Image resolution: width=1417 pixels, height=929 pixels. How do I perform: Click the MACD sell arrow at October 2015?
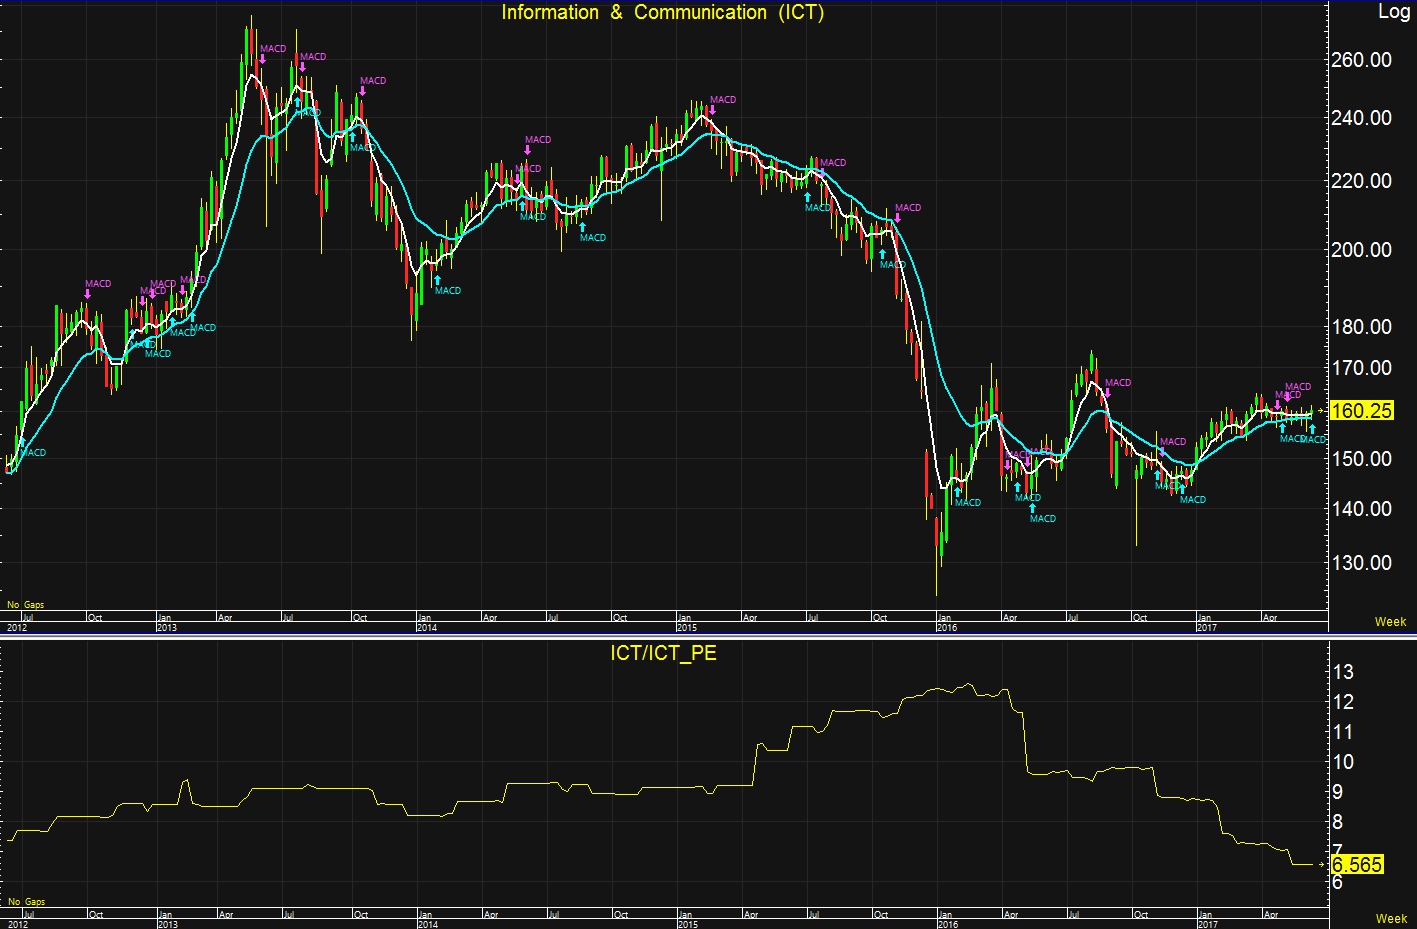[x=897, y=218]
